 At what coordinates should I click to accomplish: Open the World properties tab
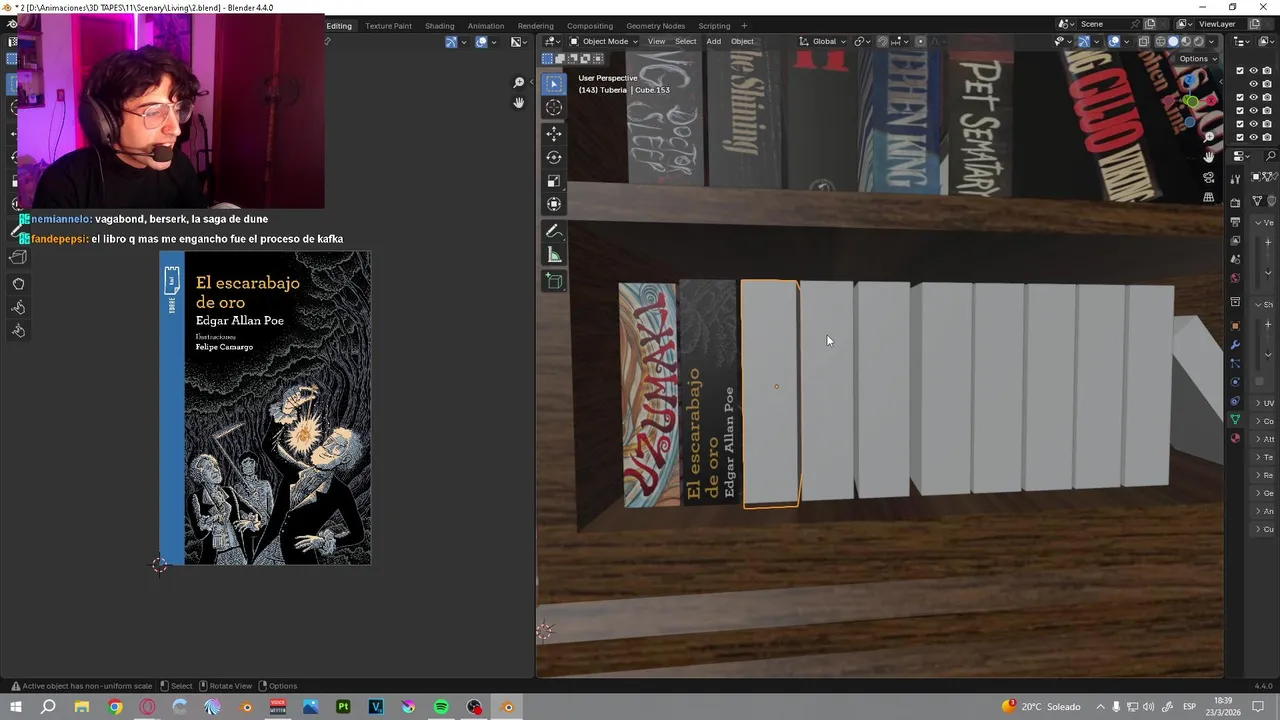1236,278
